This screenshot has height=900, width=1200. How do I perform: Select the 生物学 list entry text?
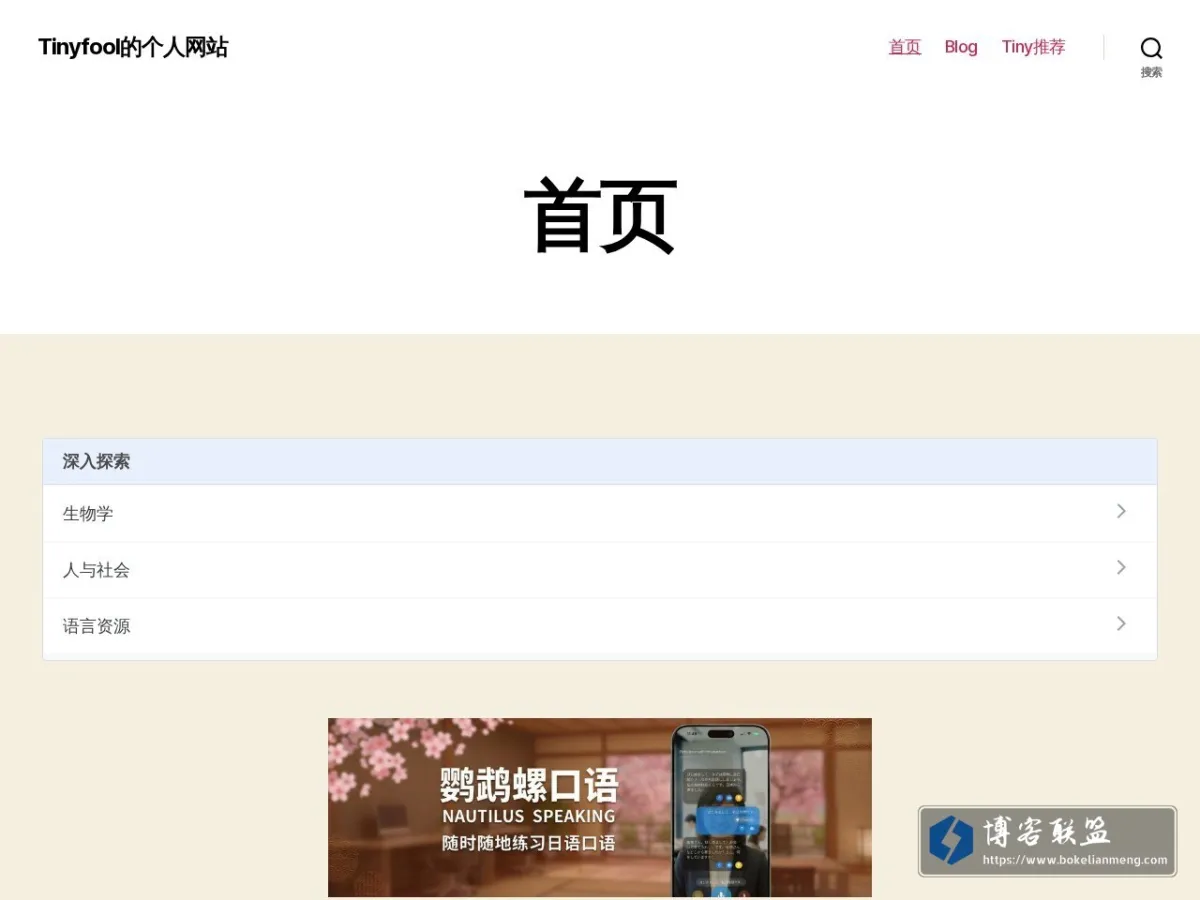(88, 514)
